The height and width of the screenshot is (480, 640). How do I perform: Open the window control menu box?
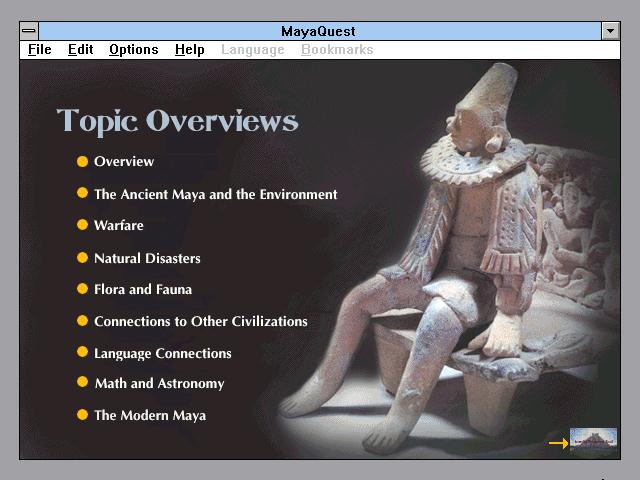coord(29,31)
